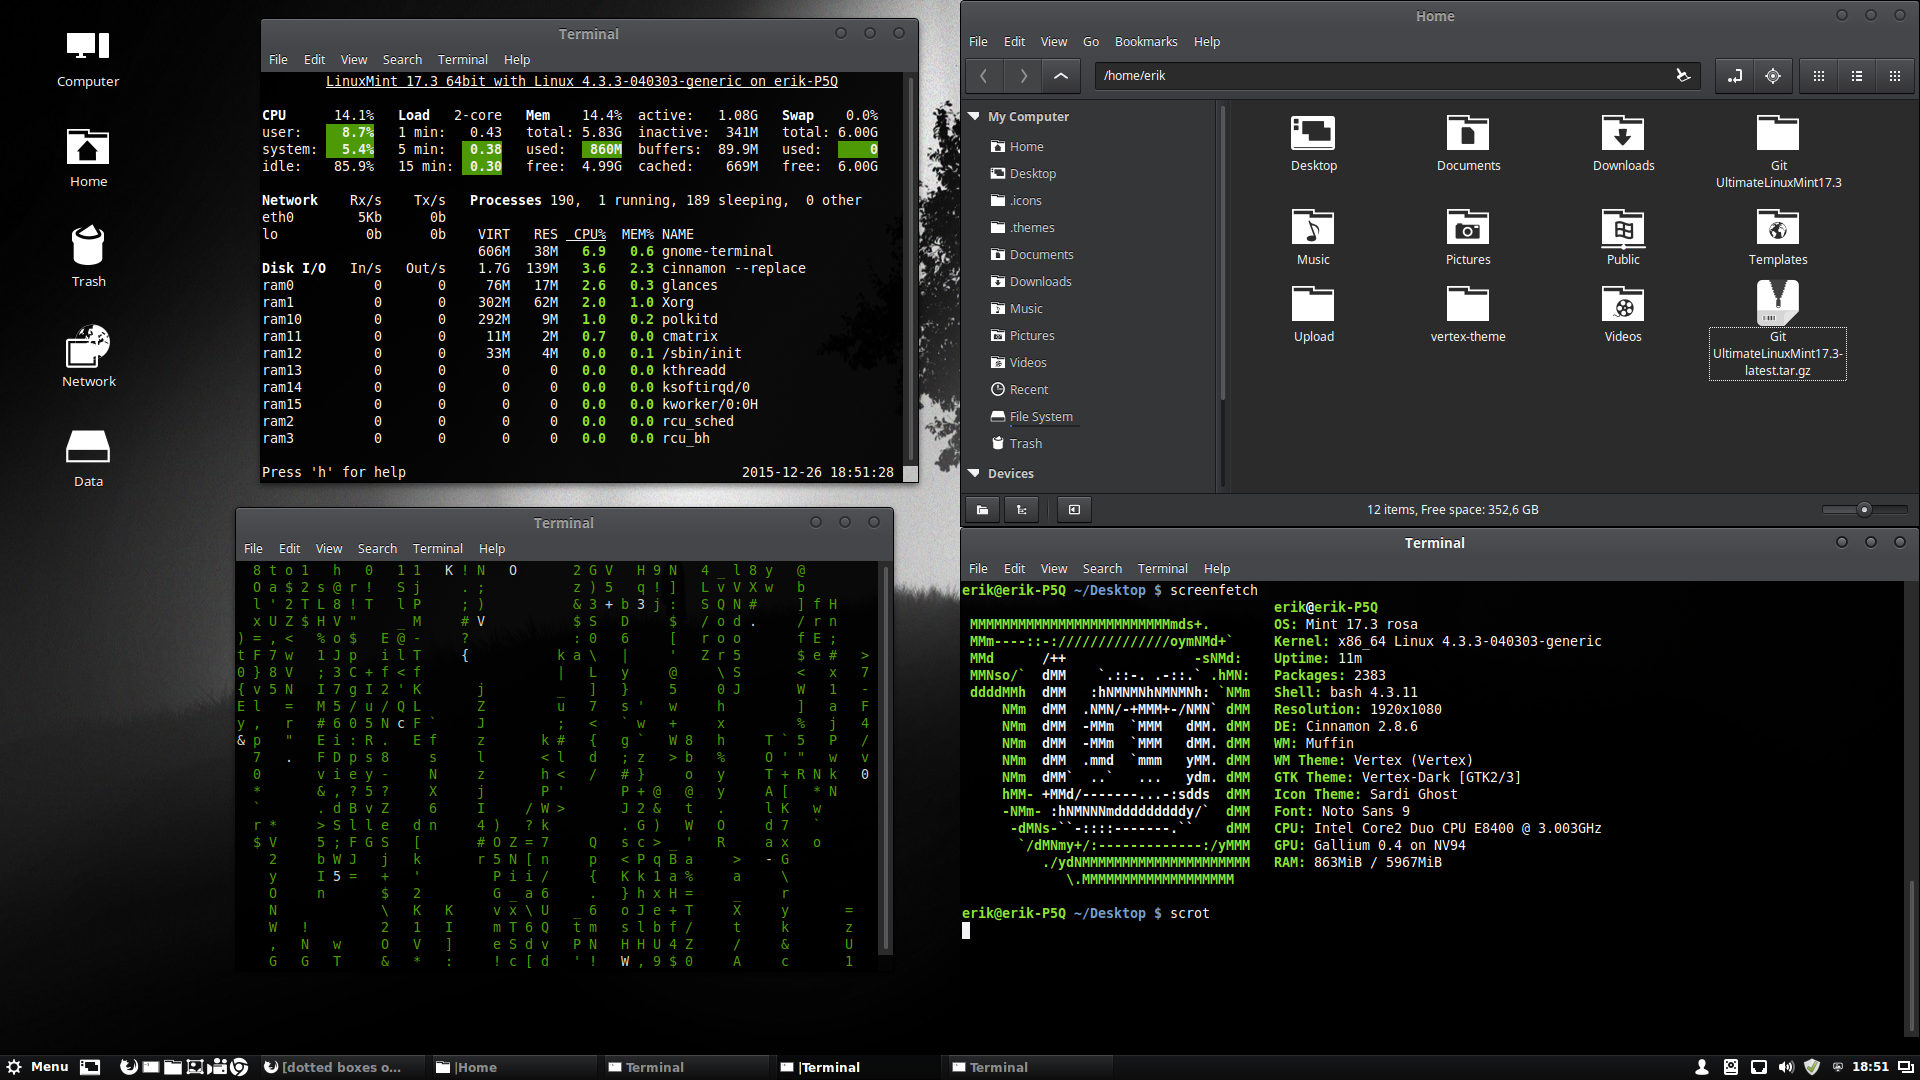
Task: Switch to list view
Action: coord(1856,76)
